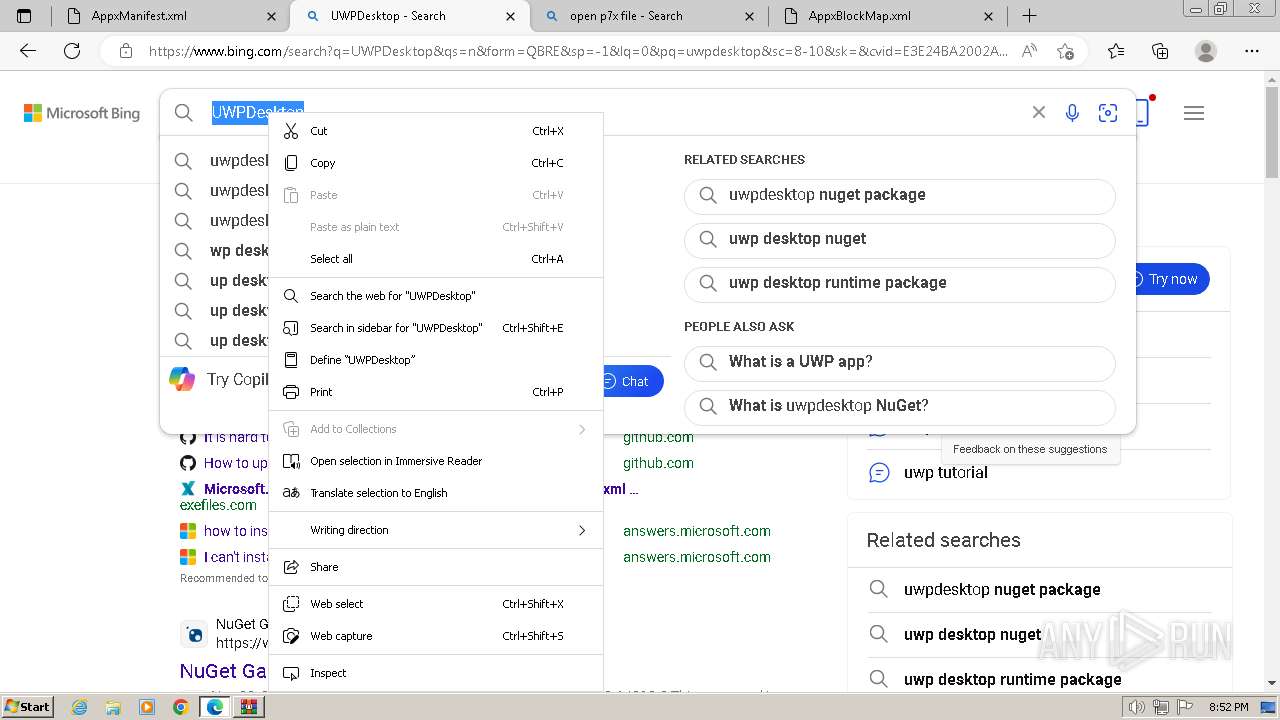Open the Windows Start menu
The height and width of the screenshot is (720, 1280).
tap(28, 706)
